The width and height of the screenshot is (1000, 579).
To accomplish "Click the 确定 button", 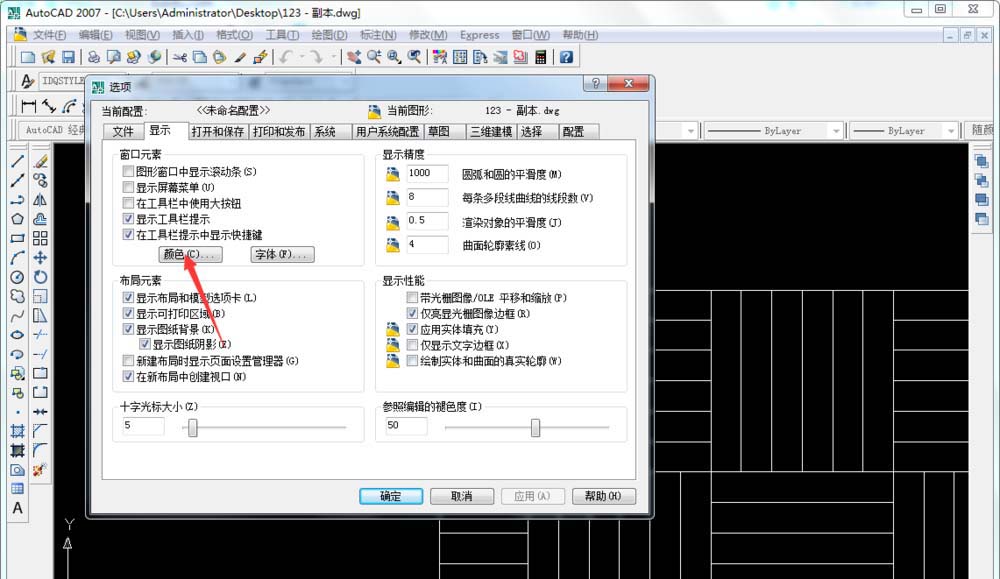I will [391, 496].
